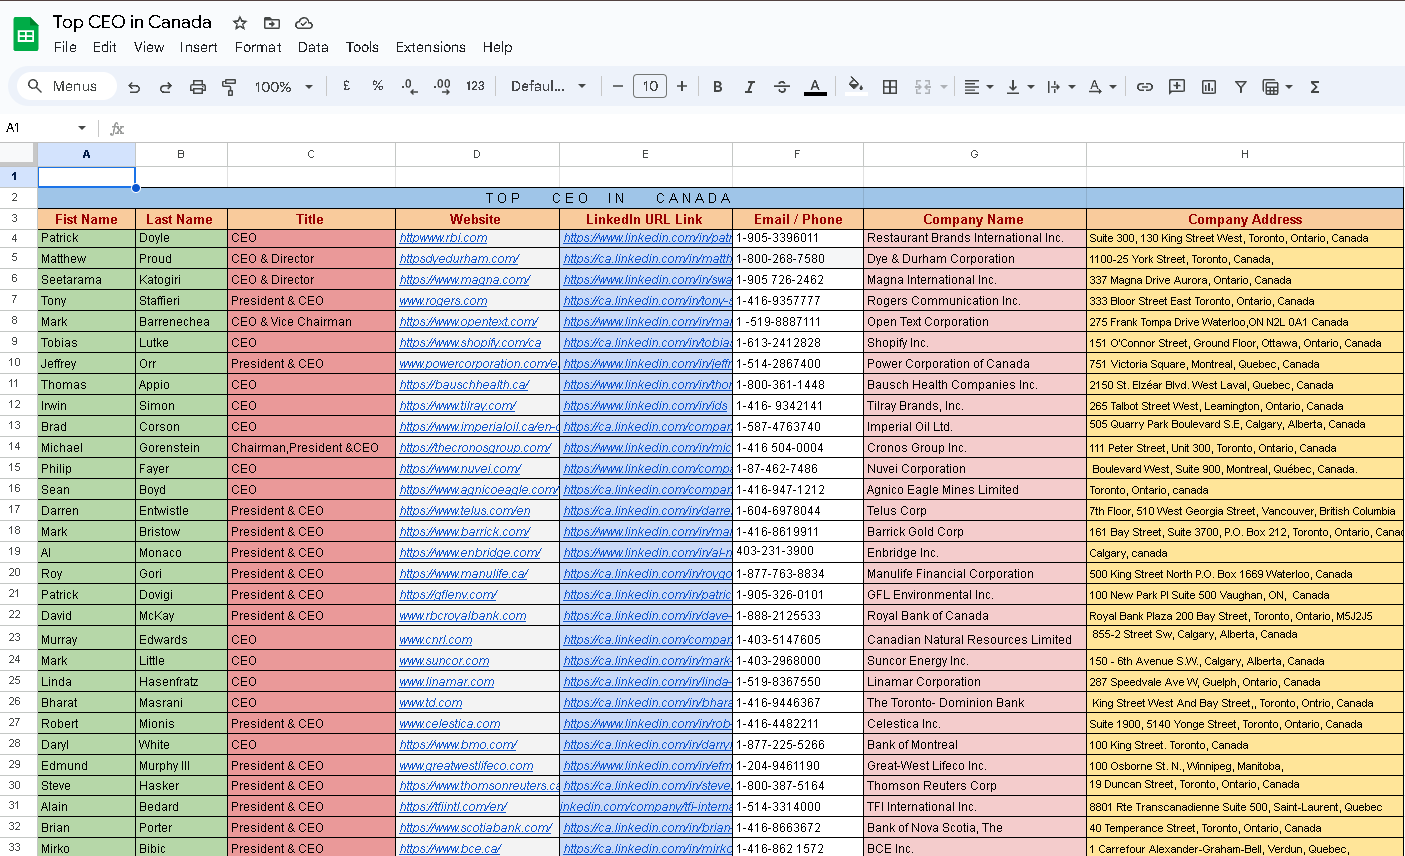Screen dimensions: 1405x856
Task: Open the fill color picker
Action: pyautogui.click(x=855, y=87)
